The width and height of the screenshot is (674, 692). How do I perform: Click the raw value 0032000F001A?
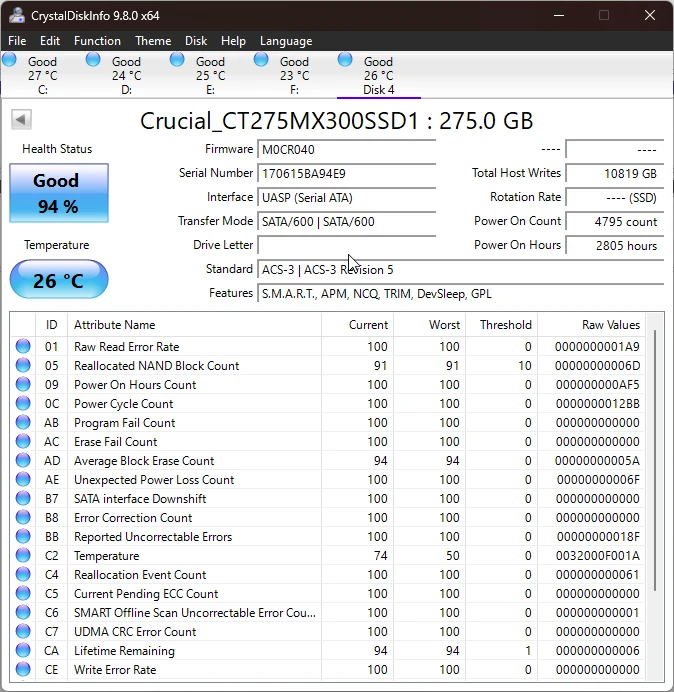click(597, 556)
